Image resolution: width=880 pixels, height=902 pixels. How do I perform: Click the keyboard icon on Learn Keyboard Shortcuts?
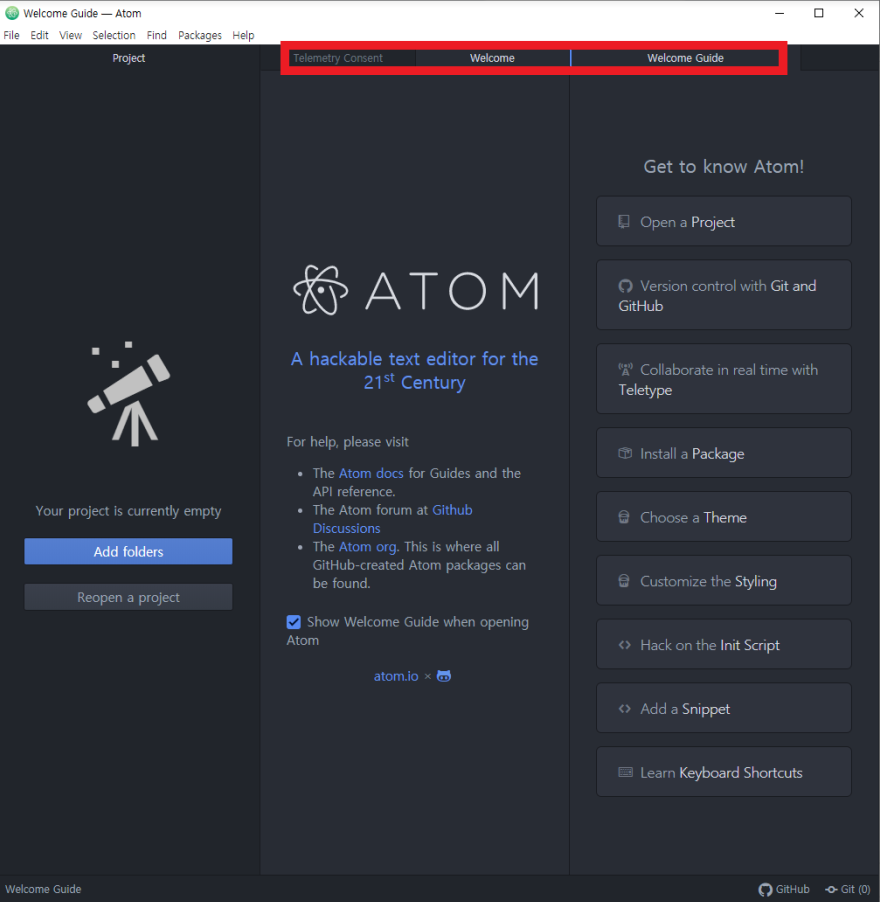pos(625,772)
